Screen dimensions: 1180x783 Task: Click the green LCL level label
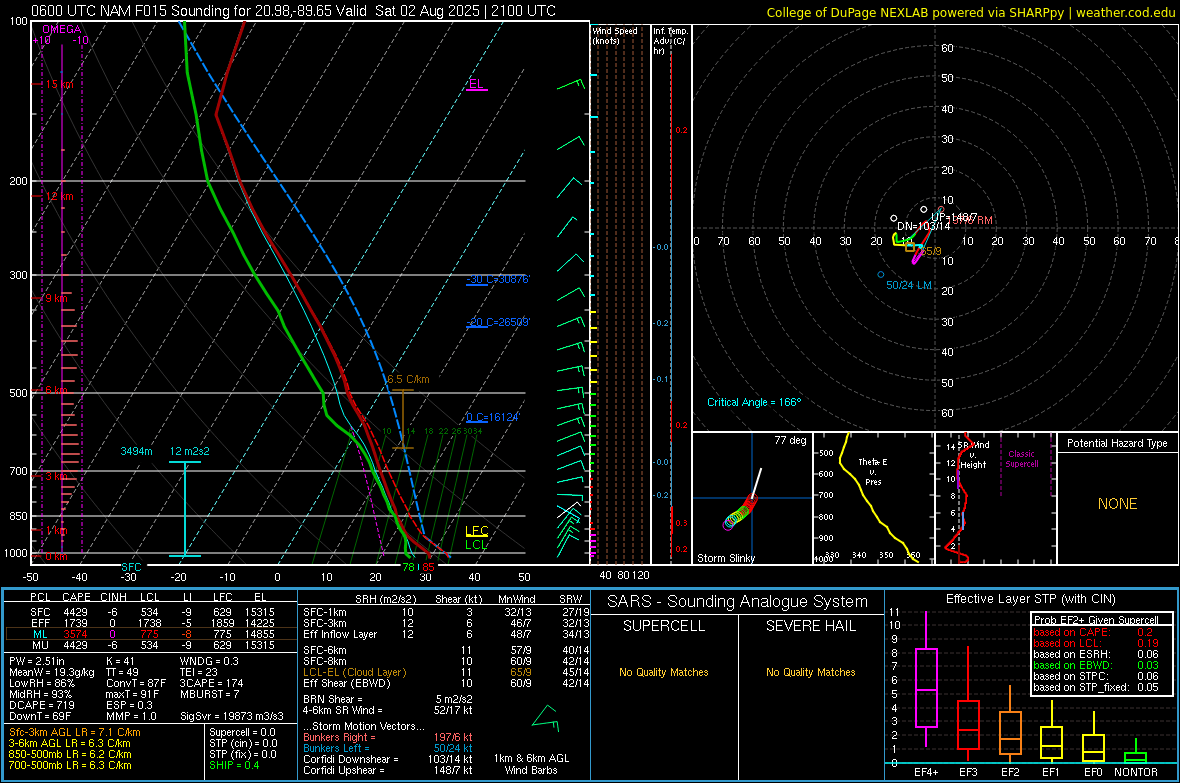pos(476,544)
